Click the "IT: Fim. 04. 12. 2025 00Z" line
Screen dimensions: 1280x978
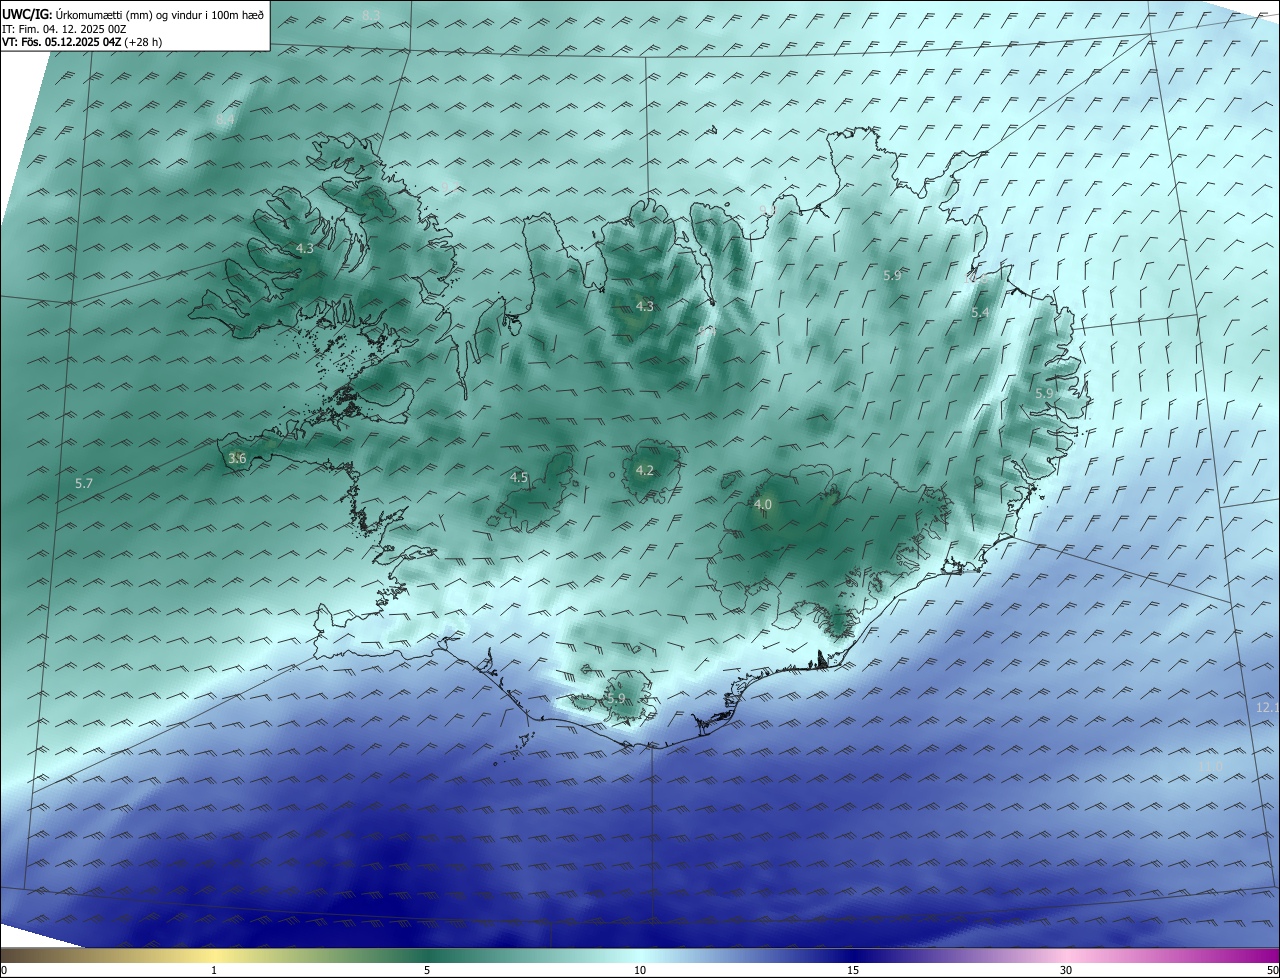(64, 29)
